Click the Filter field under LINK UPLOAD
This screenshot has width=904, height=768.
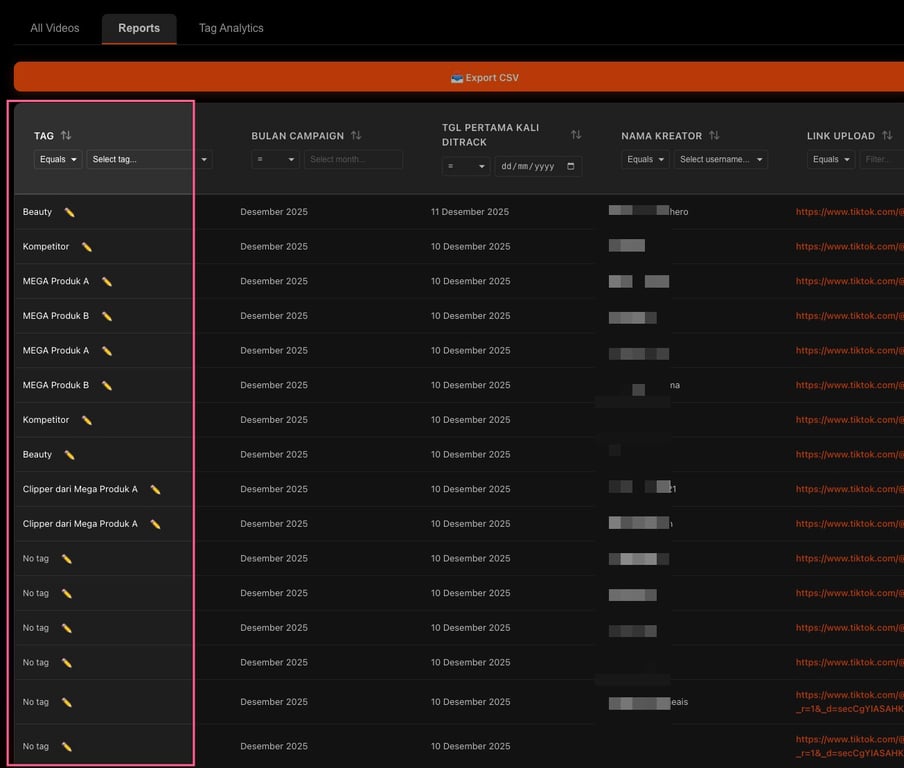pos(882,159)
